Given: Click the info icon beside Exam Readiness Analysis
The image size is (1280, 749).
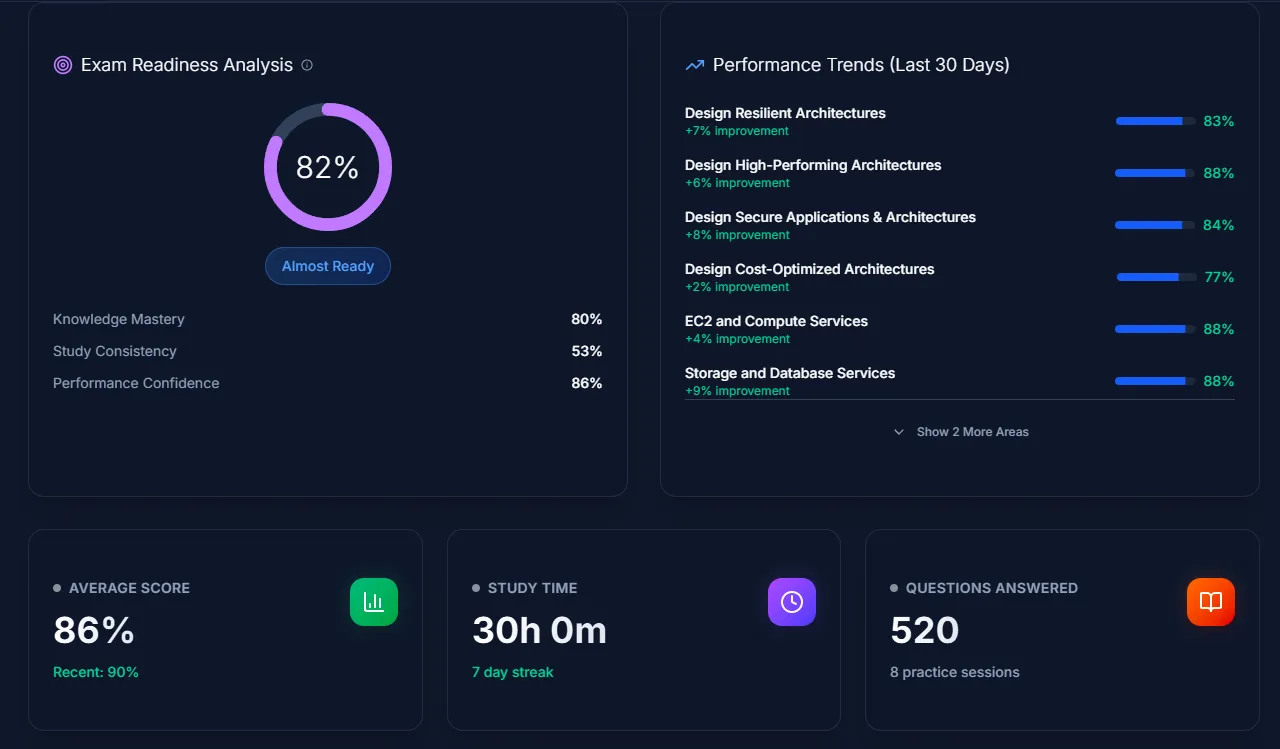Looking at the screenshot, I should pos(307,65).
